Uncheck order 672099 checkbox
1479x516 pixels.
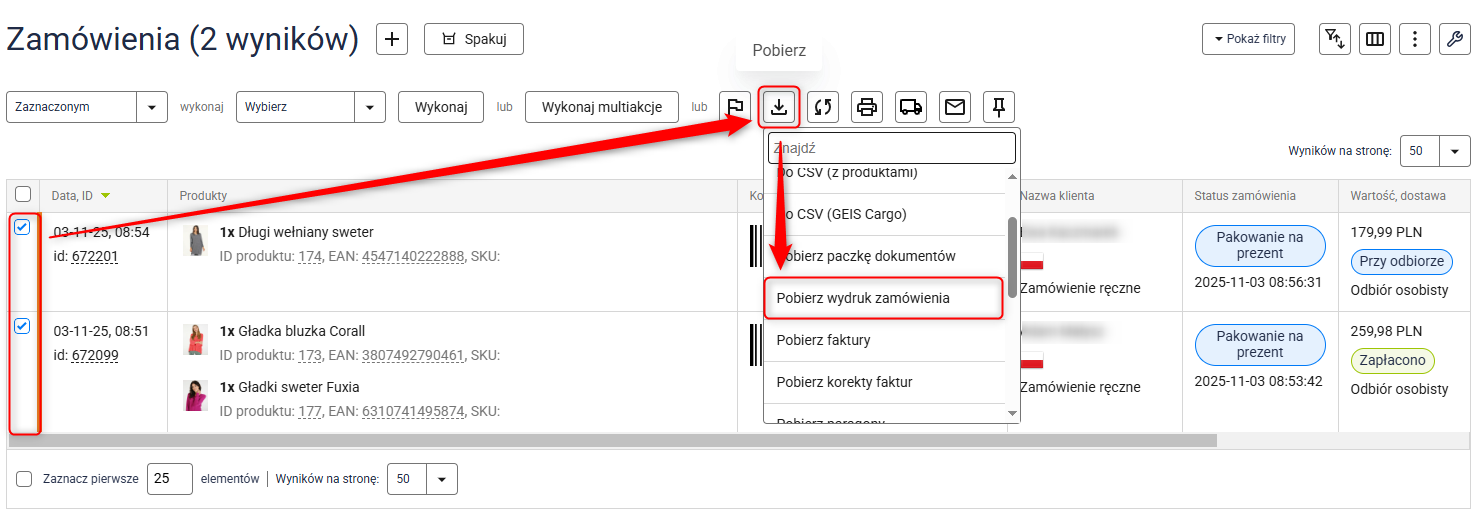(x=23, y=326)
